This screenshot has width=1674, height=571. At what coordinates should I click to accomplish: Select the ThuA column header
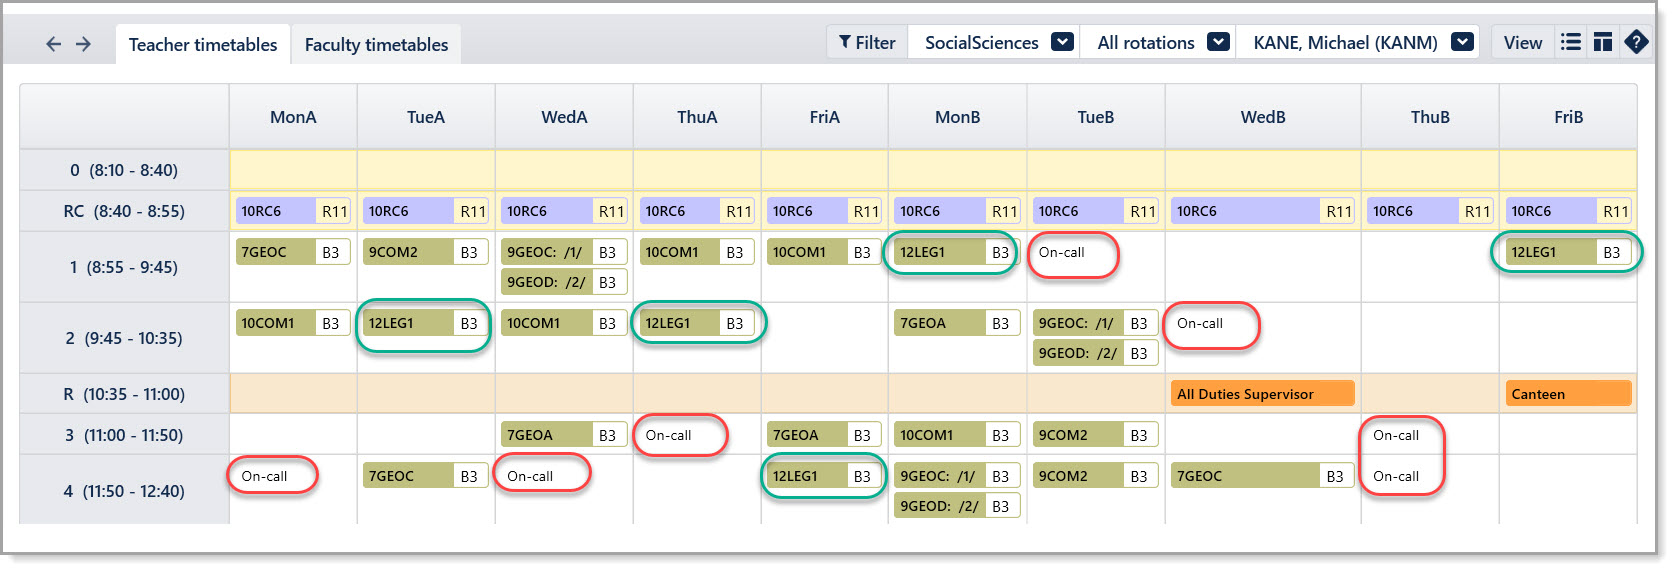(697, 117)
